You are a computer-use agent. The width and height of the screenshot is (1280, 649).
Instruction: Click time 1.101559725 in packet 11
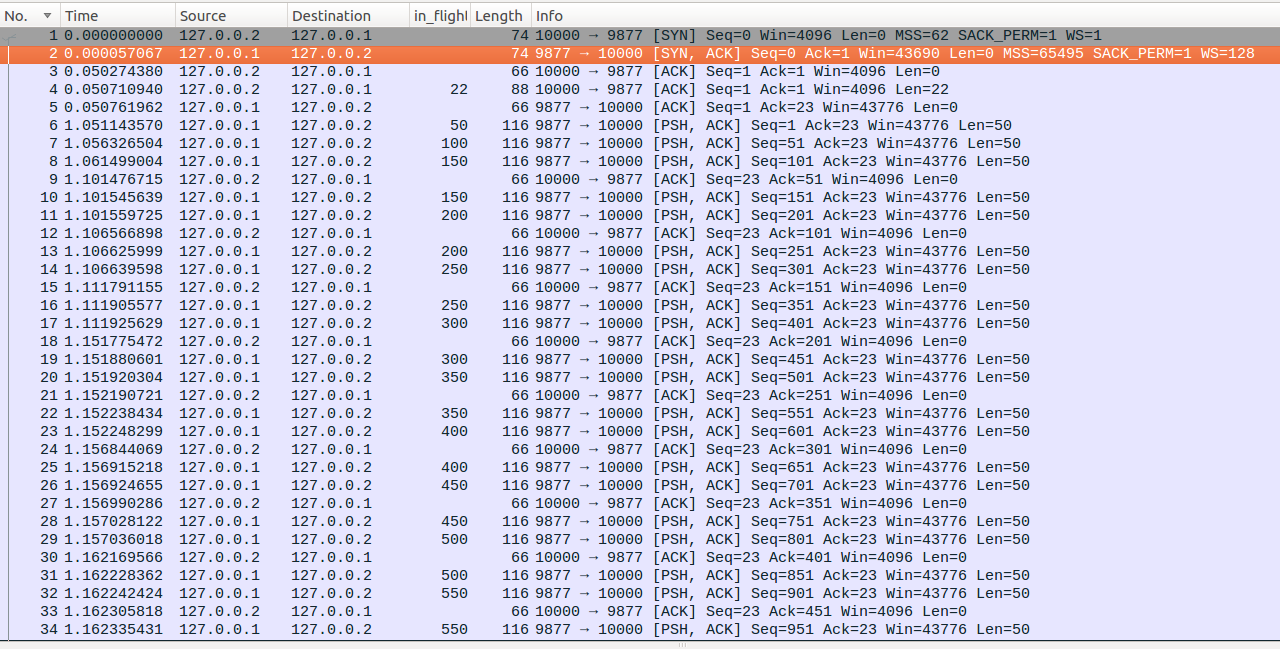113,216
